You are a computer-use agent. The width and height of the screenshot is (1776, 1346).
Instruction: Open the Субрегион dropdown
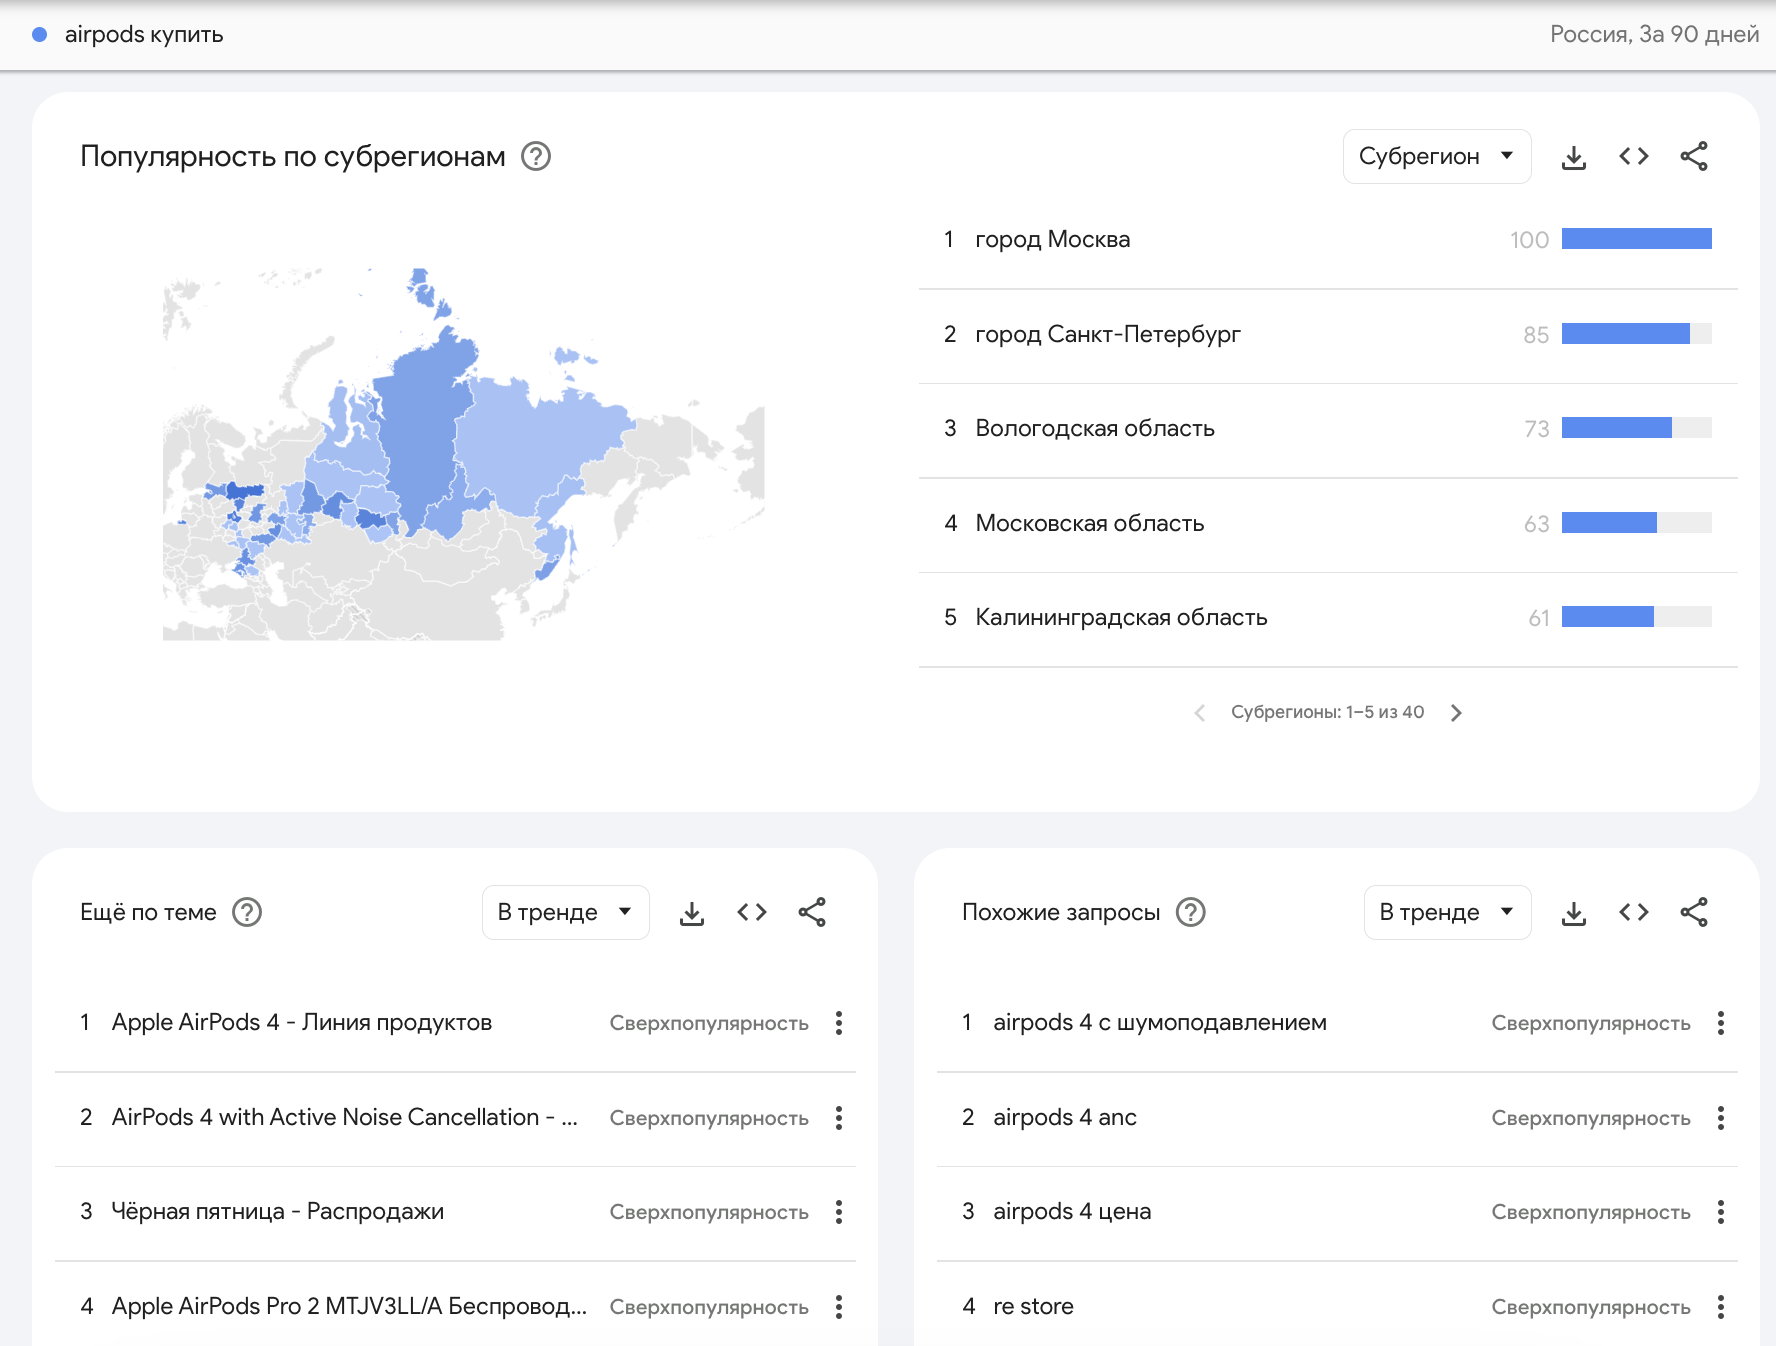[1437, 156]
